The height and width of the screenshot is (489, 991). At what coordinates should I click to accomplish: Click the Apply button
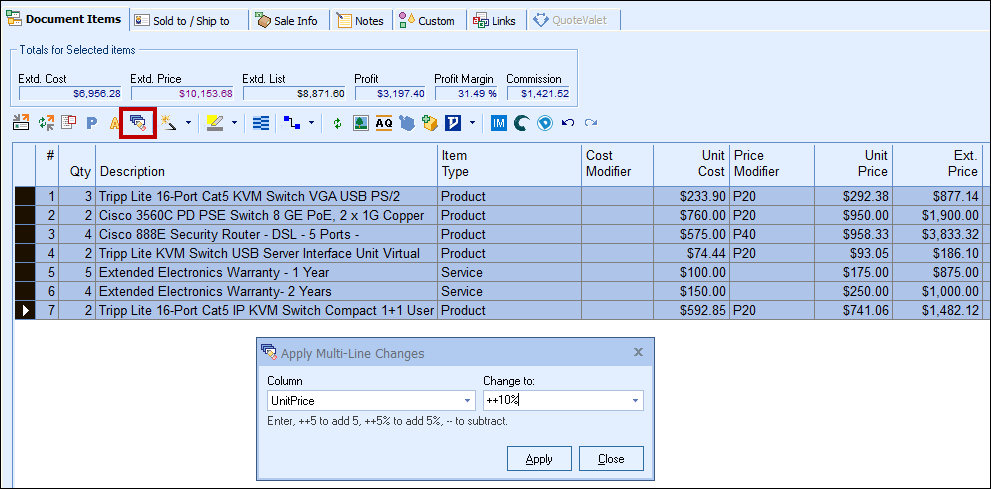539,459
